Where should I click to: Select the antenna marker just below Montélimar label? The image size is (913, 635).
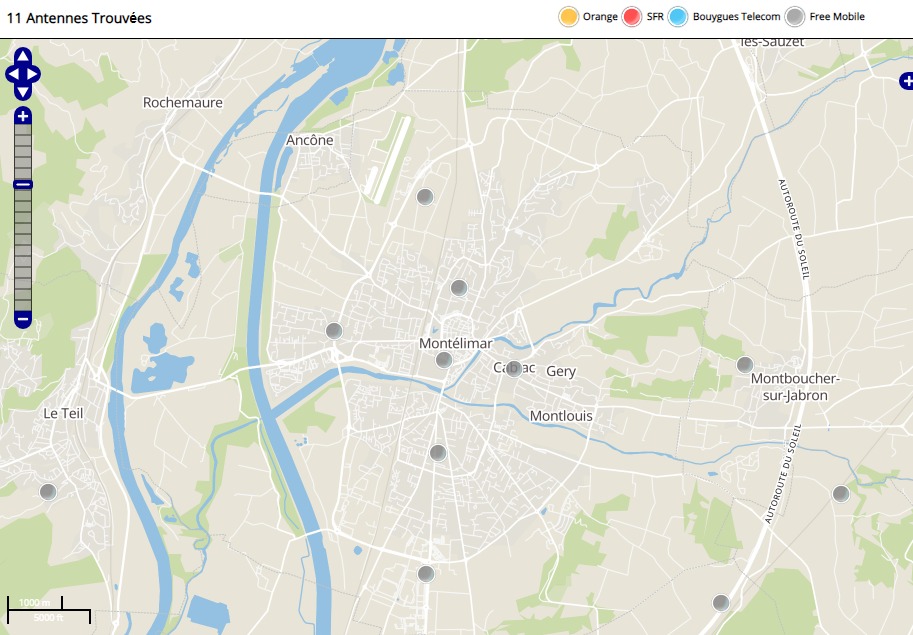[x=444, y=360]
